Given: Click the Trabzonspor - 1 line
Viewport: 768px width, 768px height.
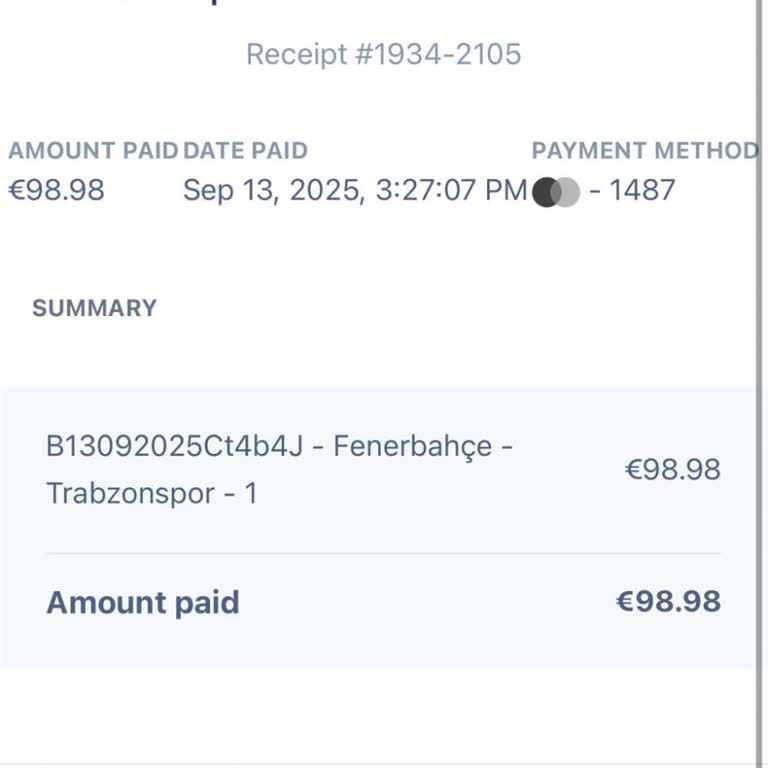Looking at the screenshot, I should pos(151,493).
